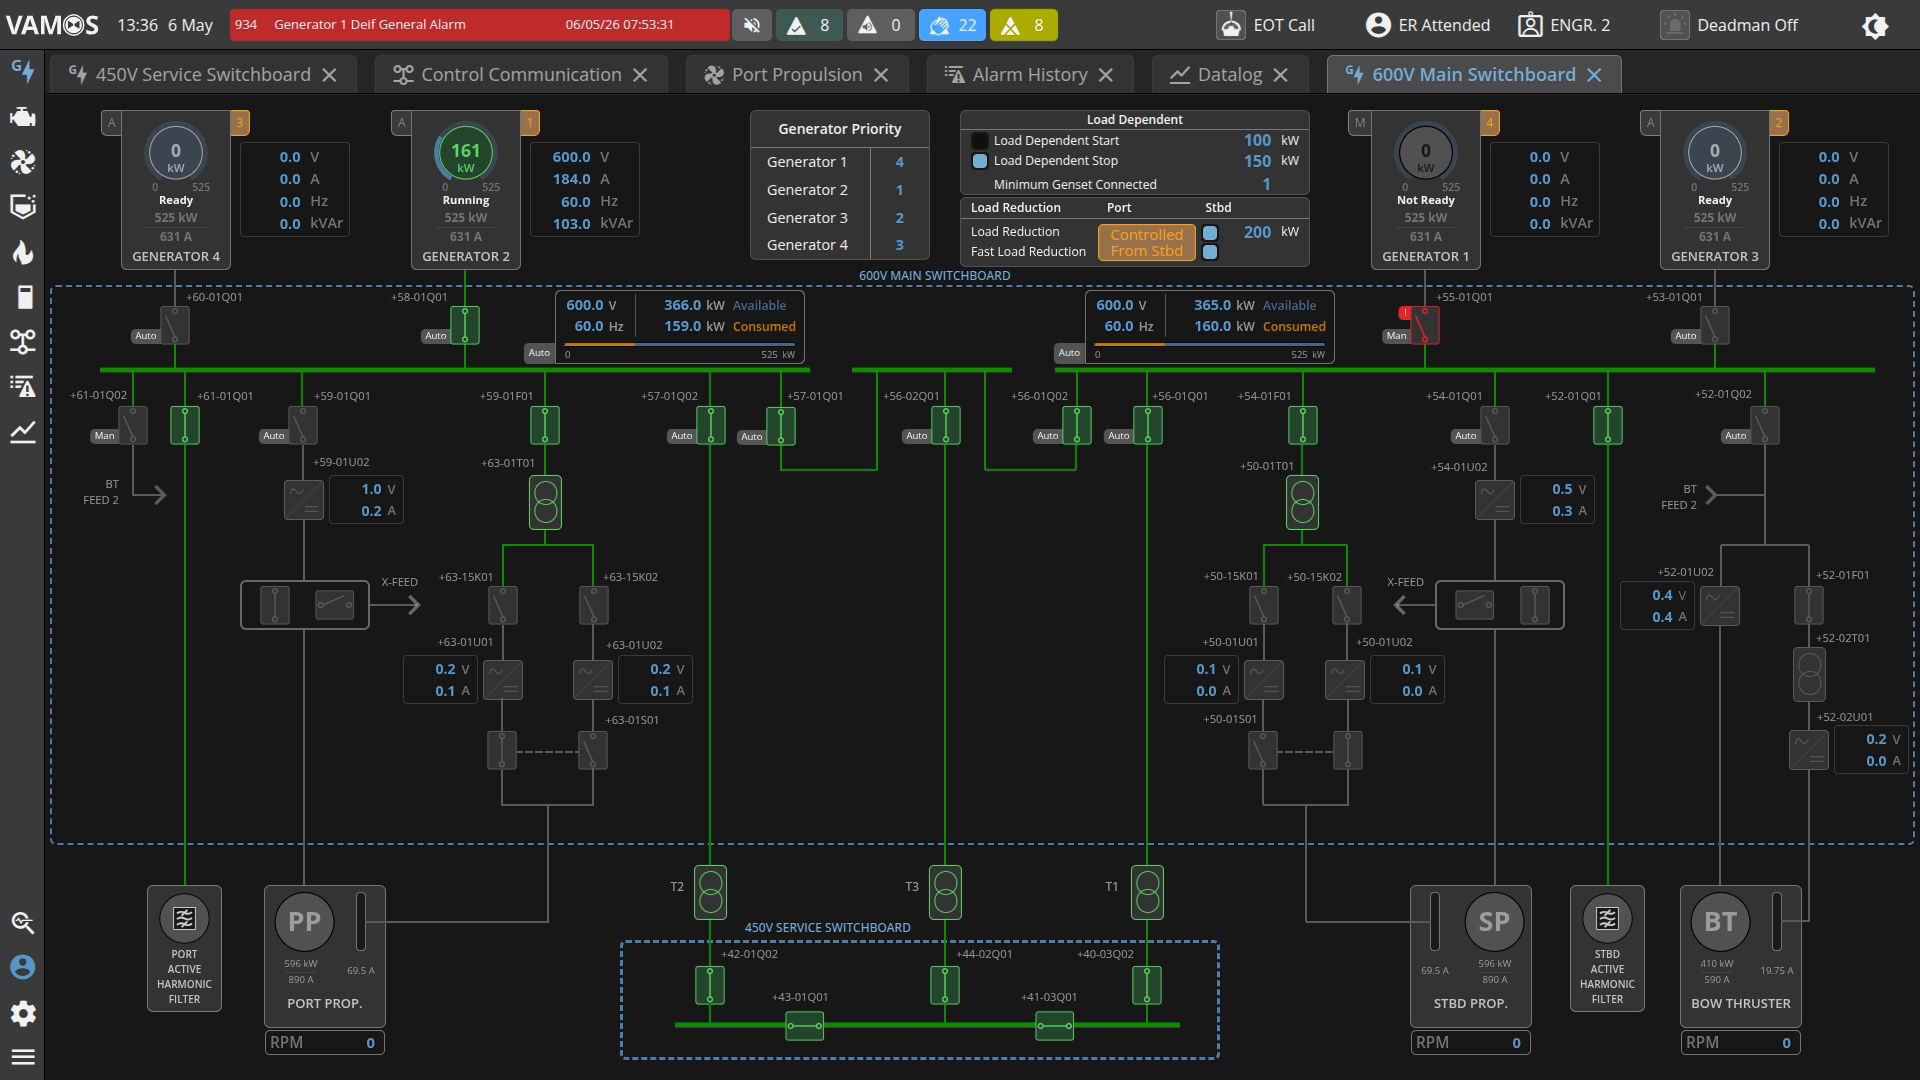1920x1080 pixels.
Task: Toggle 450V bus-tie breaker +43-01Q01
Action: point(804,1026)
